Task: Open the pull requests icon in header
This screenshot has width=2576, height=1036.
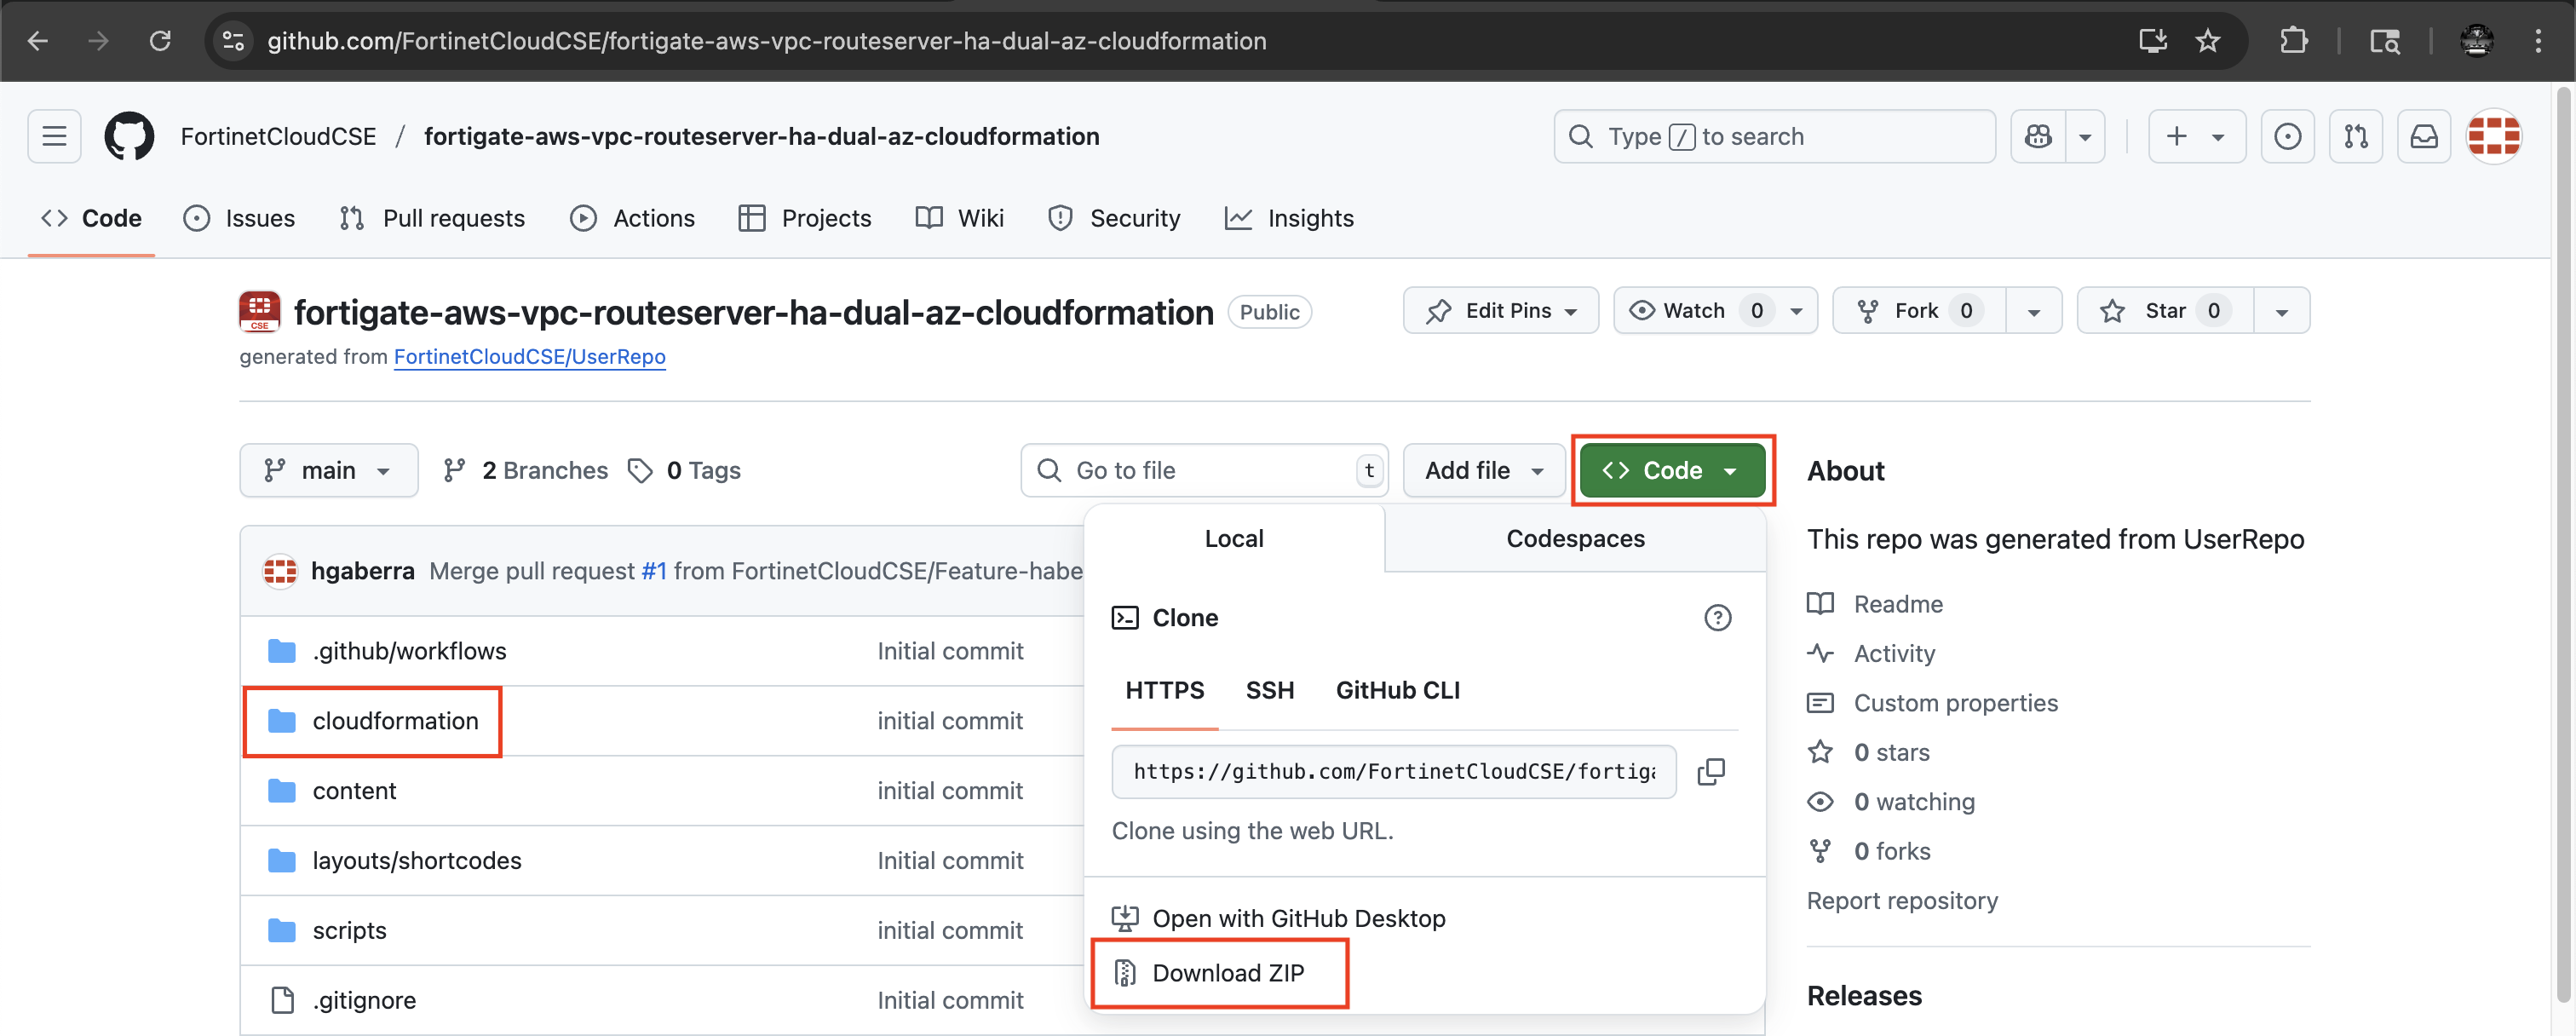Action: click(x=2356, y=136)
